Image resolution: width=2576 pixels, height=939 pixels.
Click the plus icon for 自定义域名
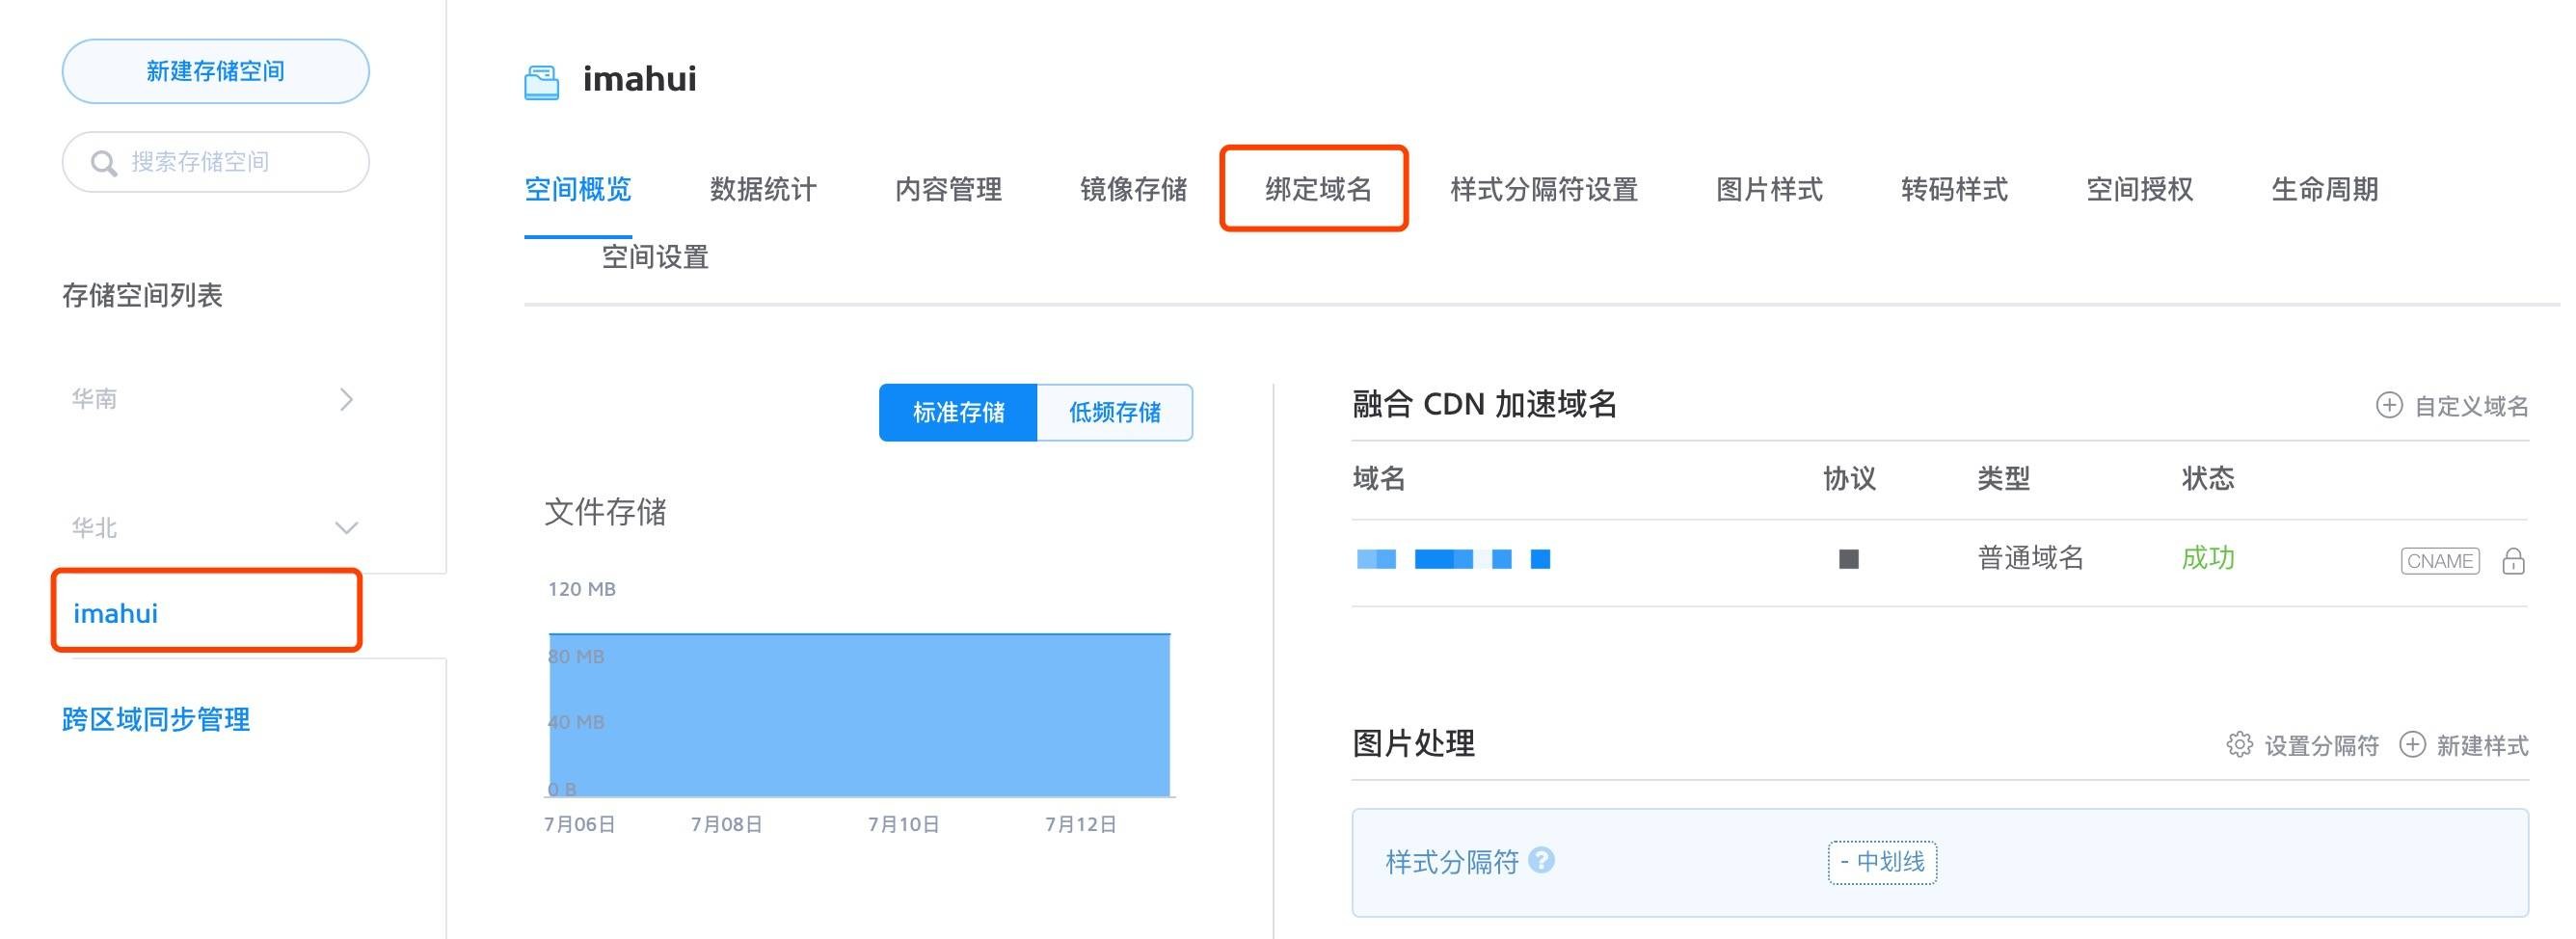(x=2388, y=405)
